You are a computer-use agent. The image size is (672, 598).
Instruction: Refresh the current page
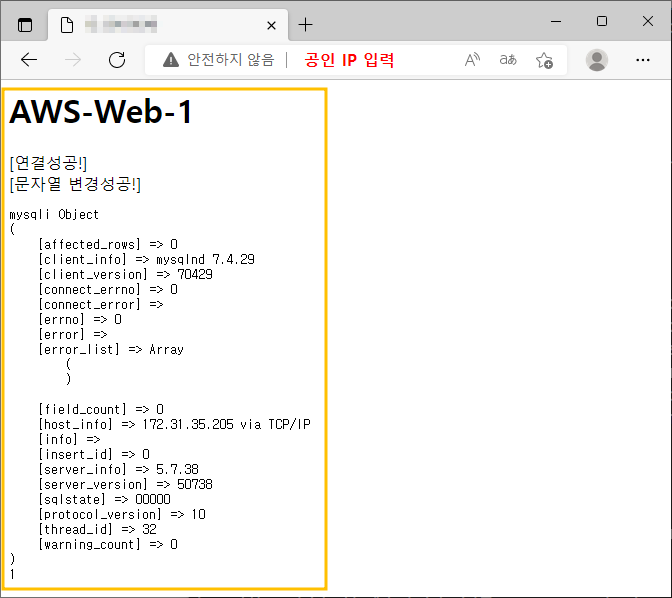coord(117,60)
